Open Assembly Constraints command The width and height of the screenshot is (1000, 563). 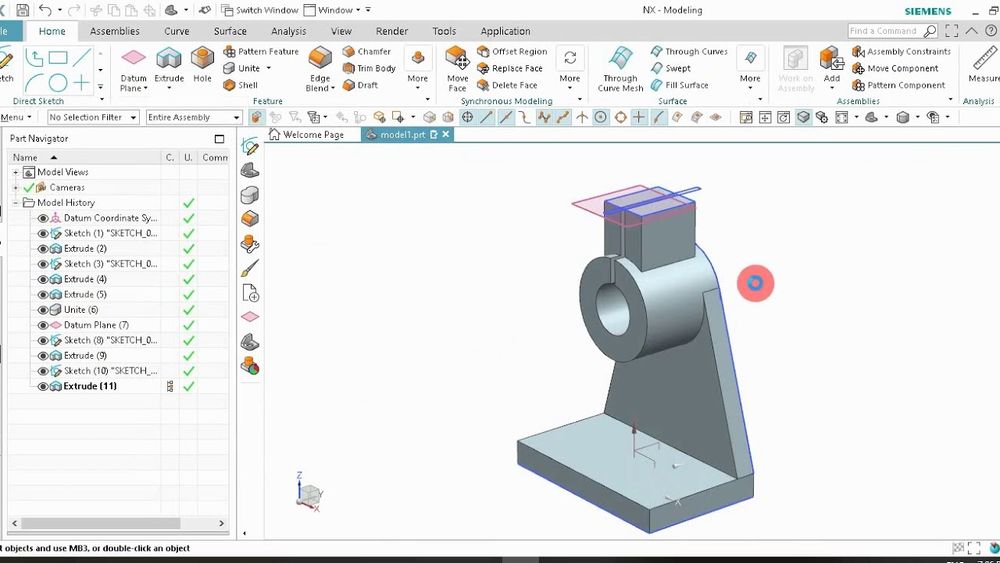point(901,51)
